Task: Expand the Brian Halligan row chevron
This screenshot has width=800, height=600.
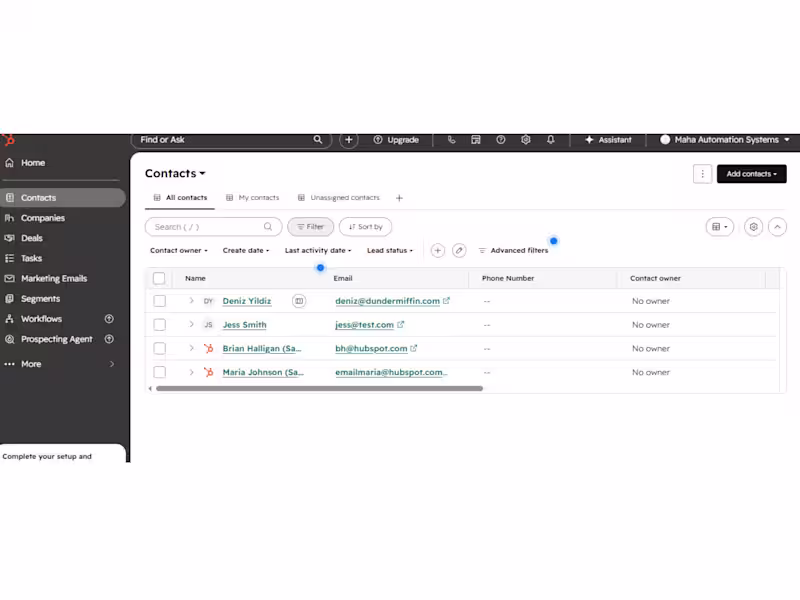Action: (191, 348)
